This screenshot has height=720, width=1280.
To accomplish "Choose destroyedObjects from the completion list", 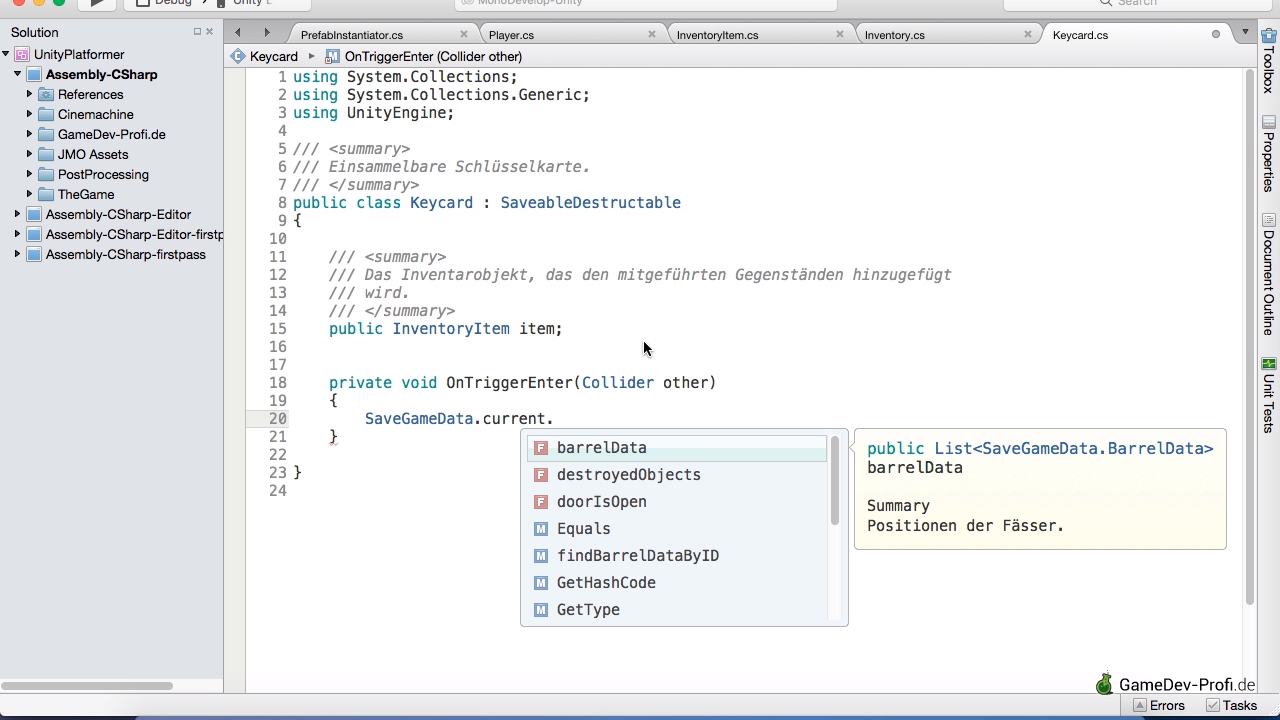I will [x=676, y=475].
